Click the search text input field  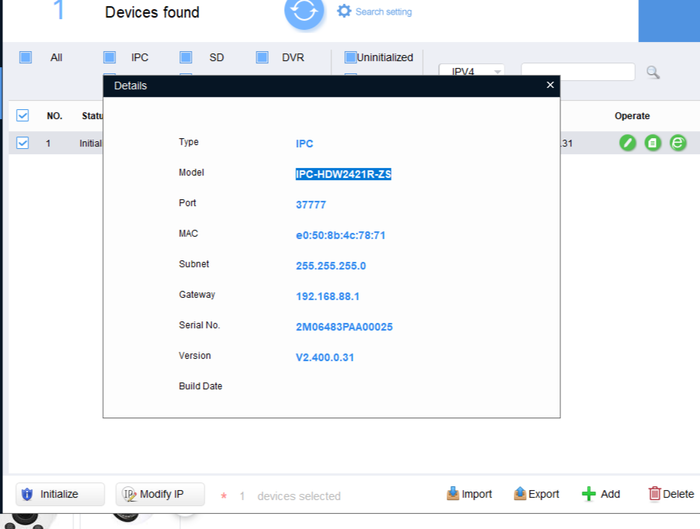(578, 72)
